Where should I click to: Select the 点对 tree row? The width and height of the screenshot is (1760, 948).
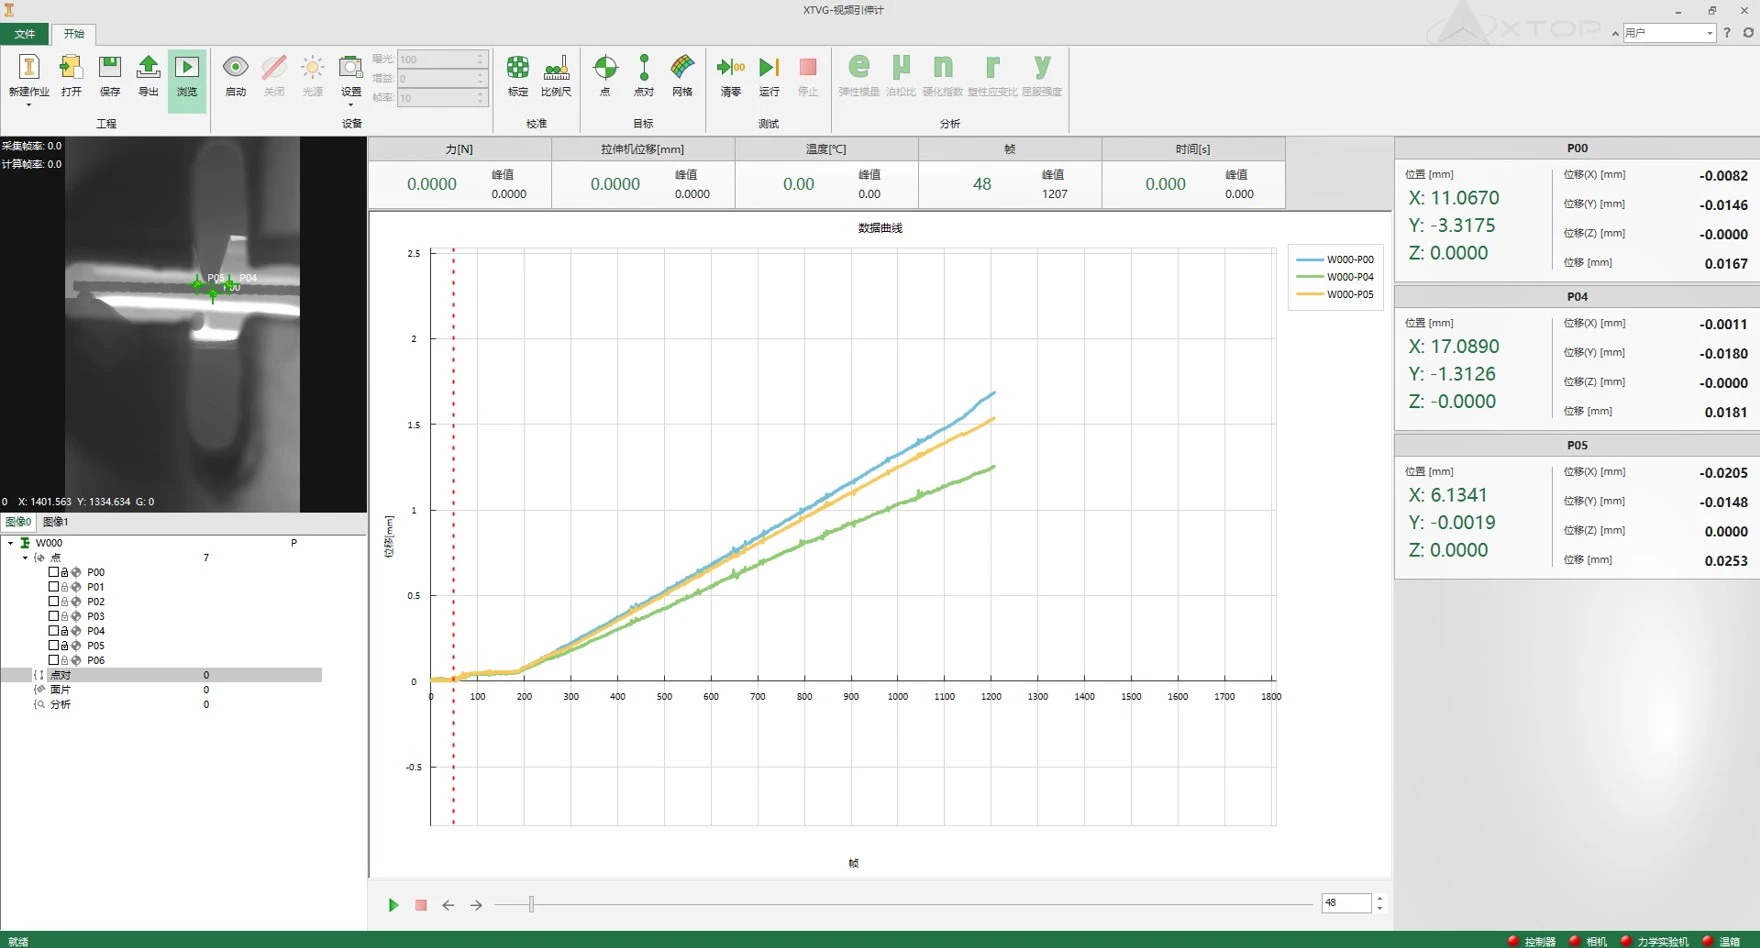(161, 675)
